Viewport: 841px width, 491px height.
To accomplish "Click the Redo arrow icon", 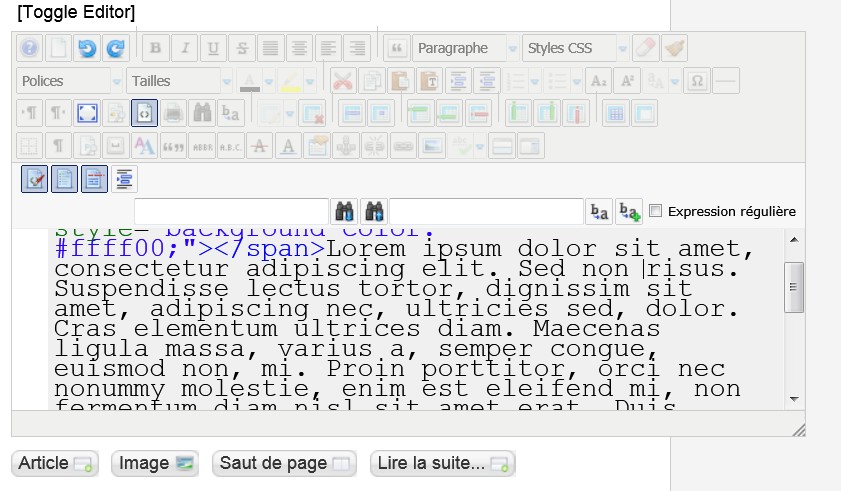I will [x=116, y=48].
